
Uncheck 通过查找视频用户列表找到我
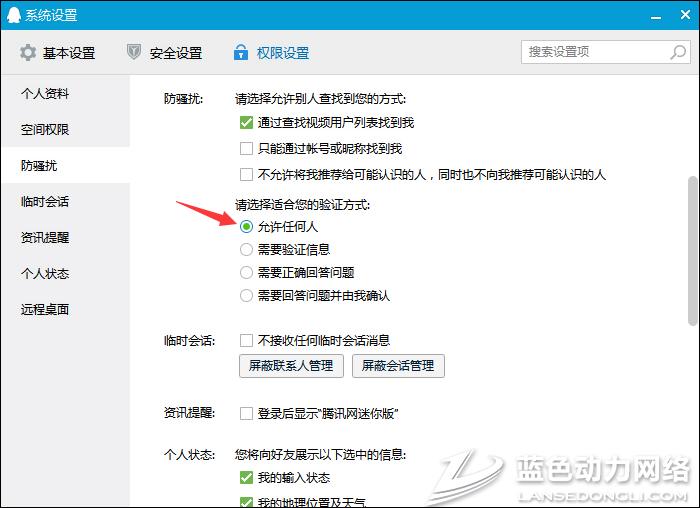(x=246, y=123)
